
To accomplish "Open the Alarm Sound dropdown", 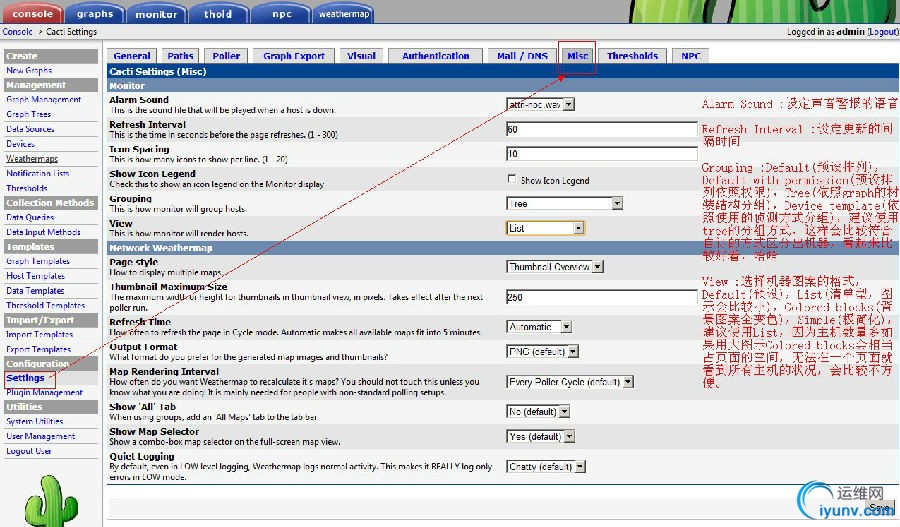I will pyautogui.click(x=540, y=104).
